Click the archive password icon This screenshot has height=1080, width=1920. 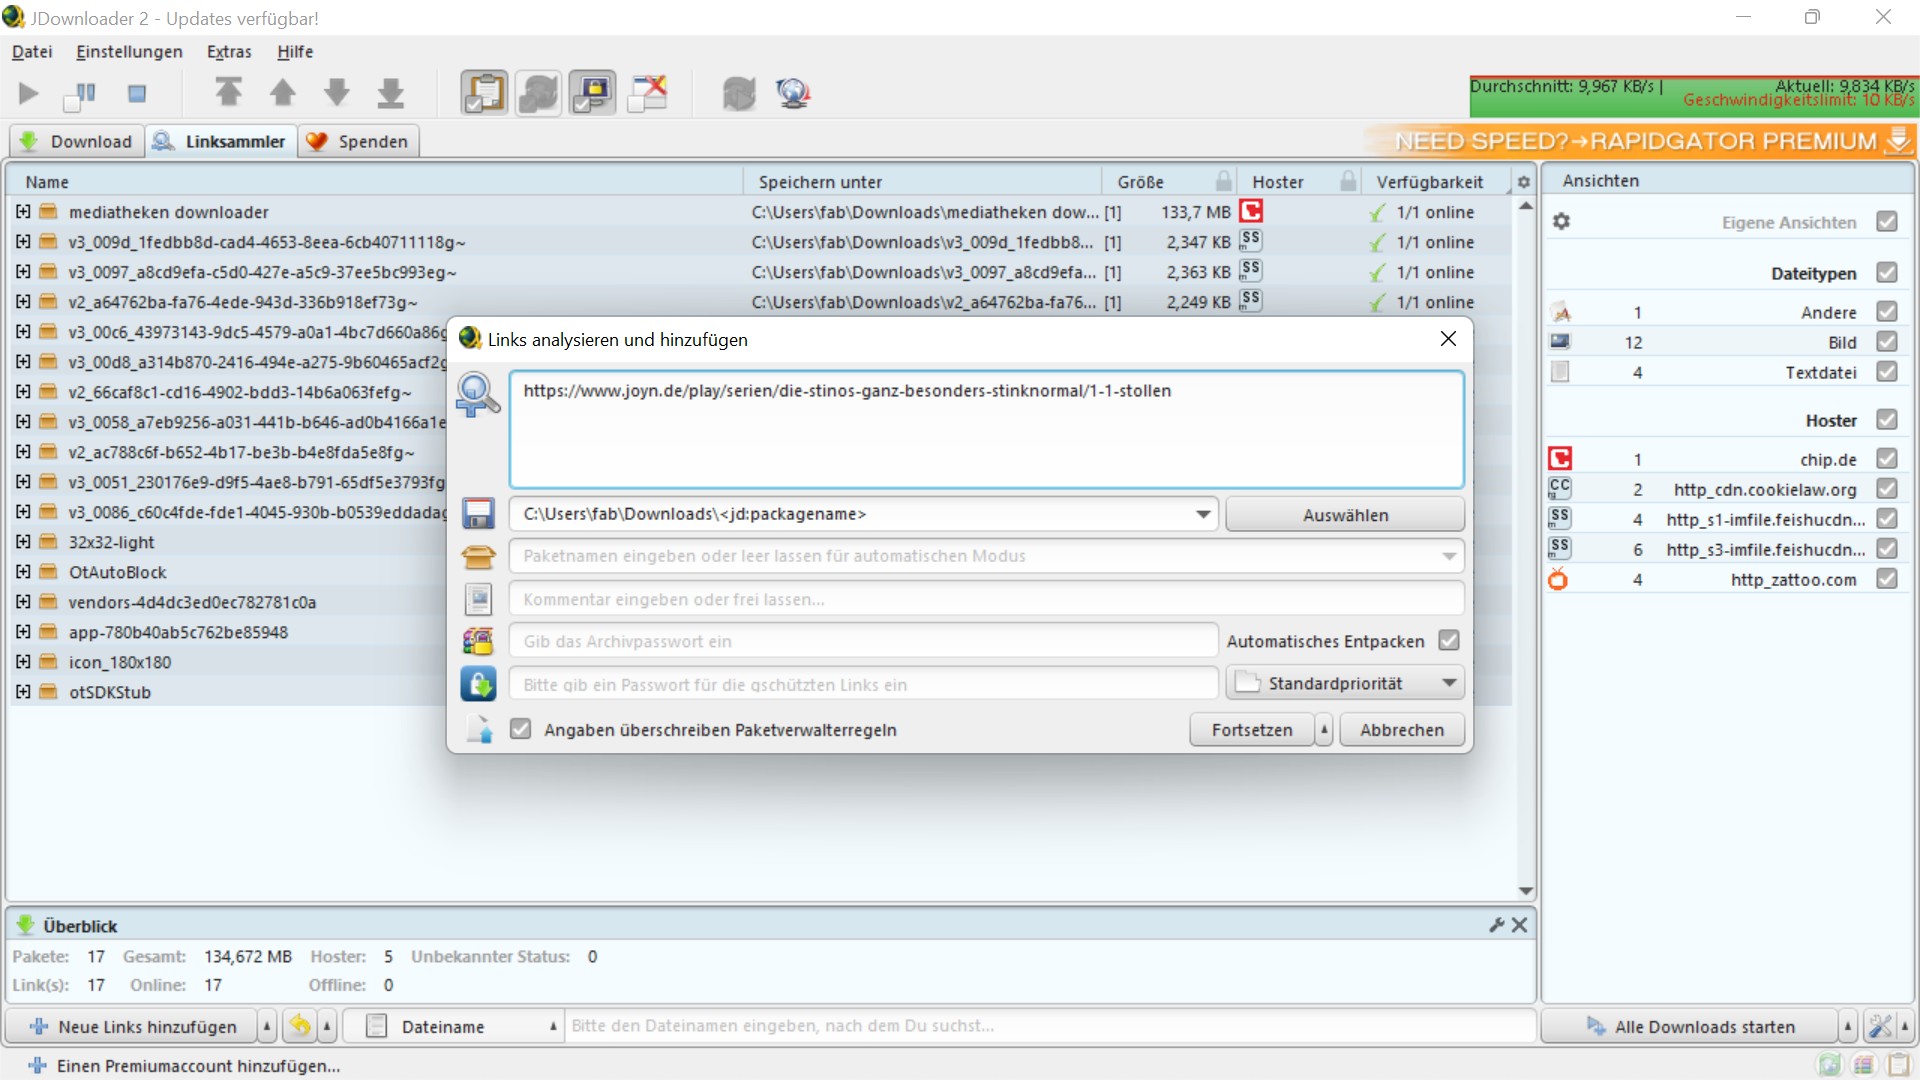click(x=479, y=641)
